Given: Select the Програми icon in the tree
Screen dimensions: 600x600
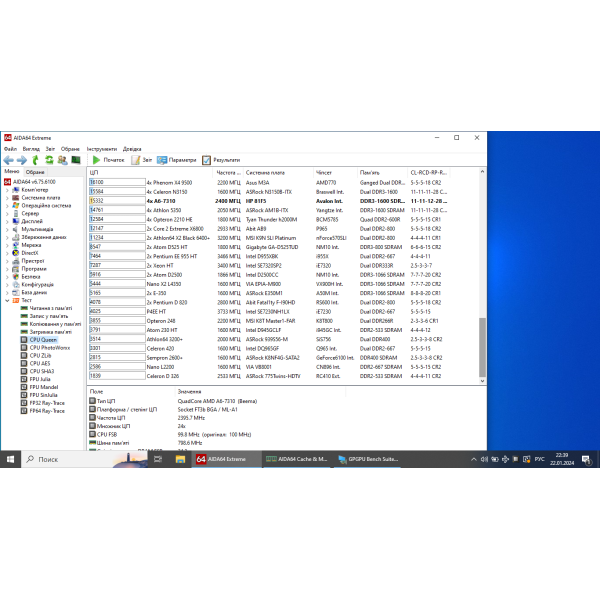Looking at the screenshot, I should click(x=16, y=269).
